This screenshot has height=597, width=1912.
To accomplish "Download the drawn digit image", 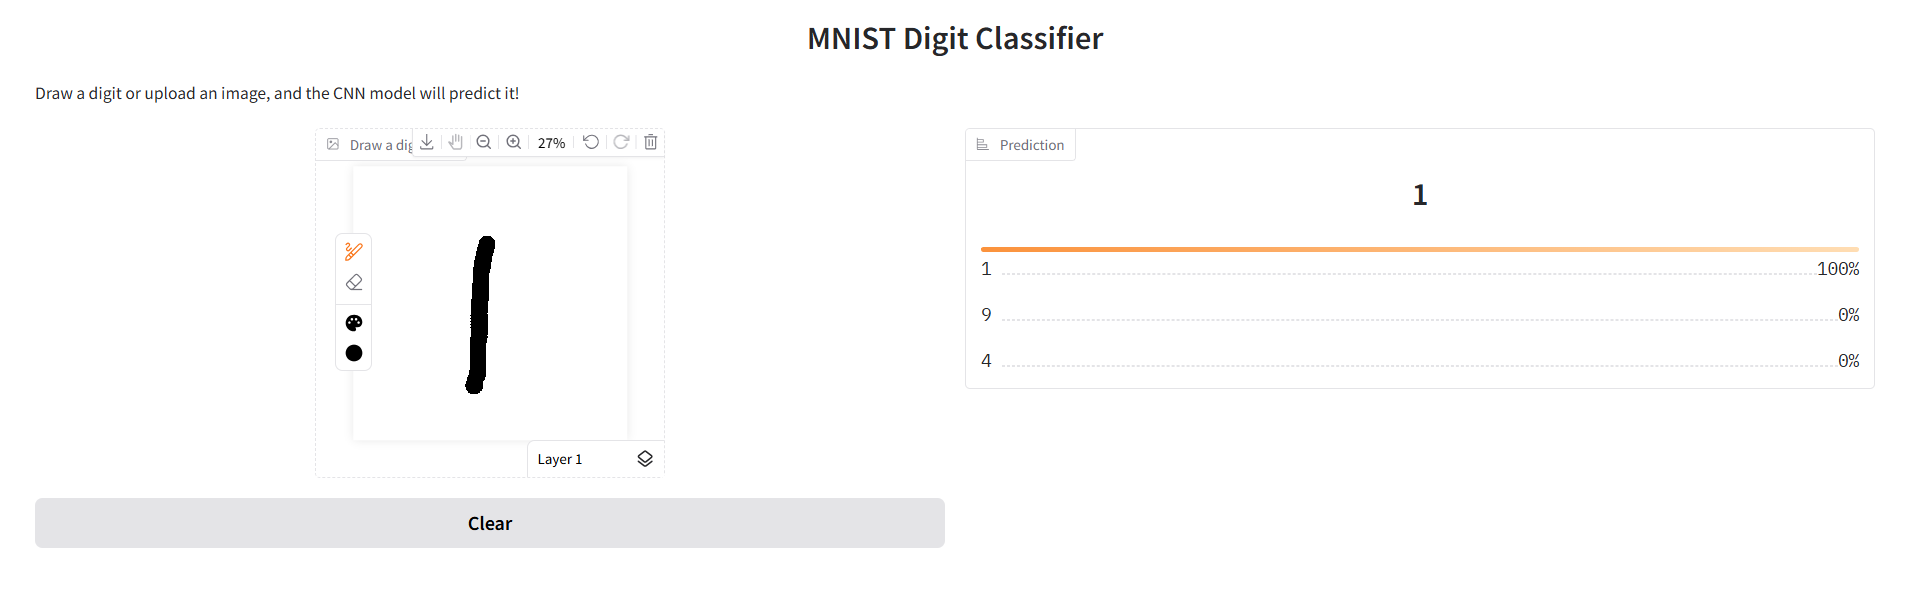I will [x=427, y=142].
